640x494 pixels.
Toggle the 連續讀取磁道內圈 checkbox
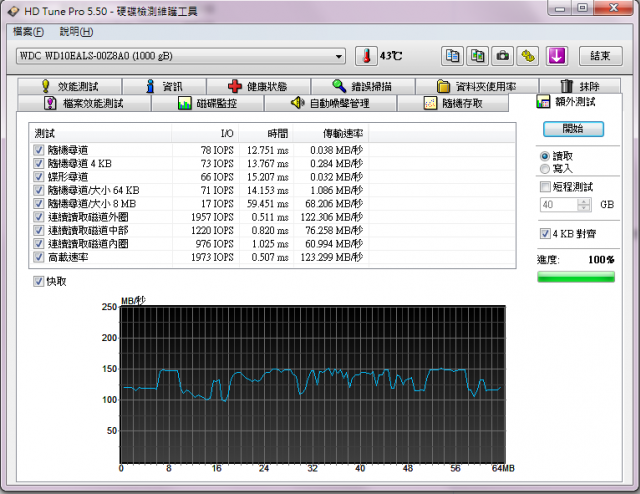38,244
